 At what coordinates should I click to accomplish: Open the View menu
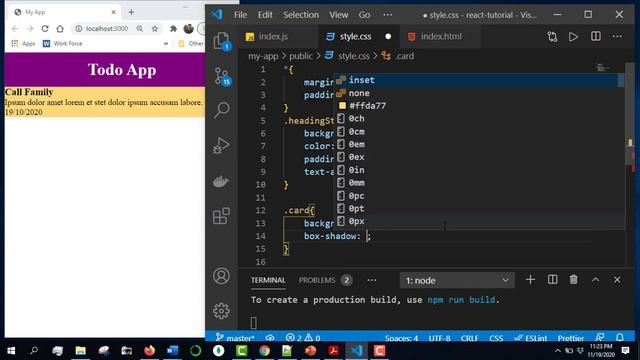[338, 15]
